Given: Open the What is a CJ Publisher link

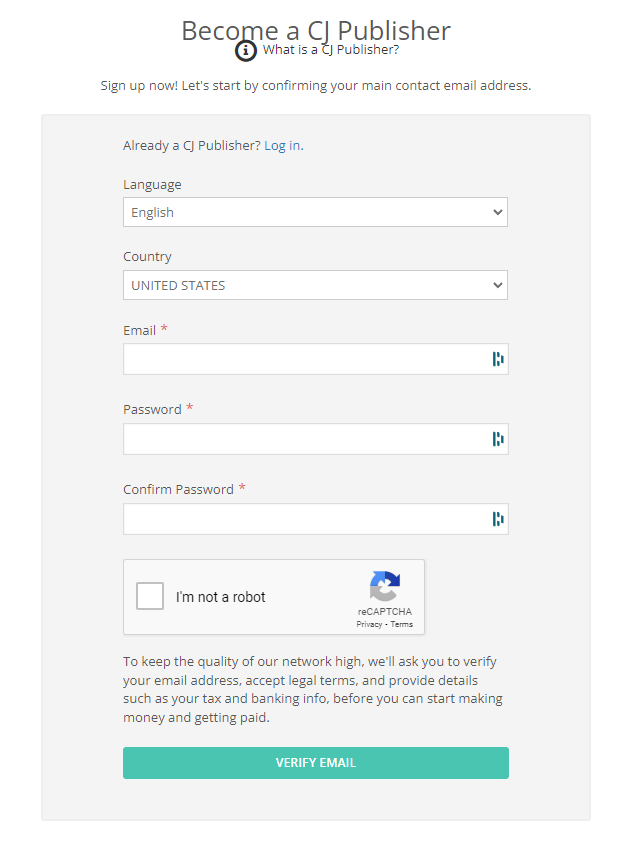Looking at the screenshot, I should click(x=331, y=50).
